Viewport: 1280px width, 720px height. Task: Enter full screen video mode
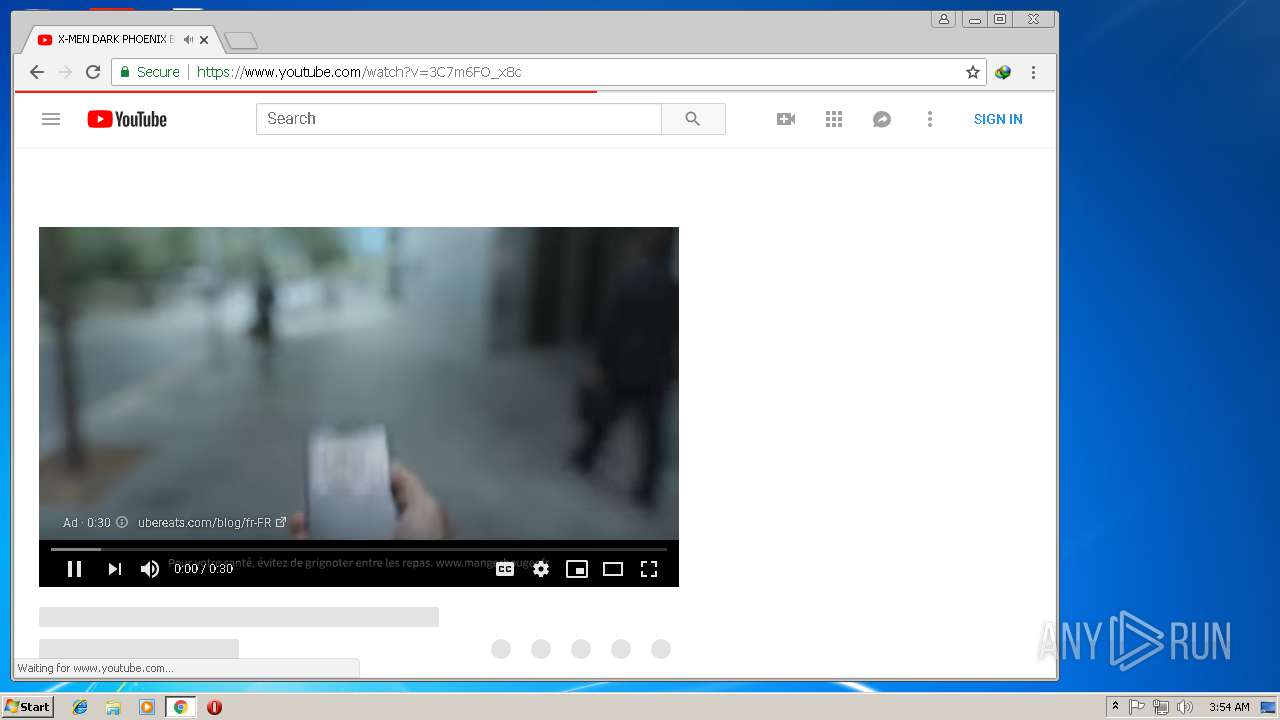click(649, 569)
